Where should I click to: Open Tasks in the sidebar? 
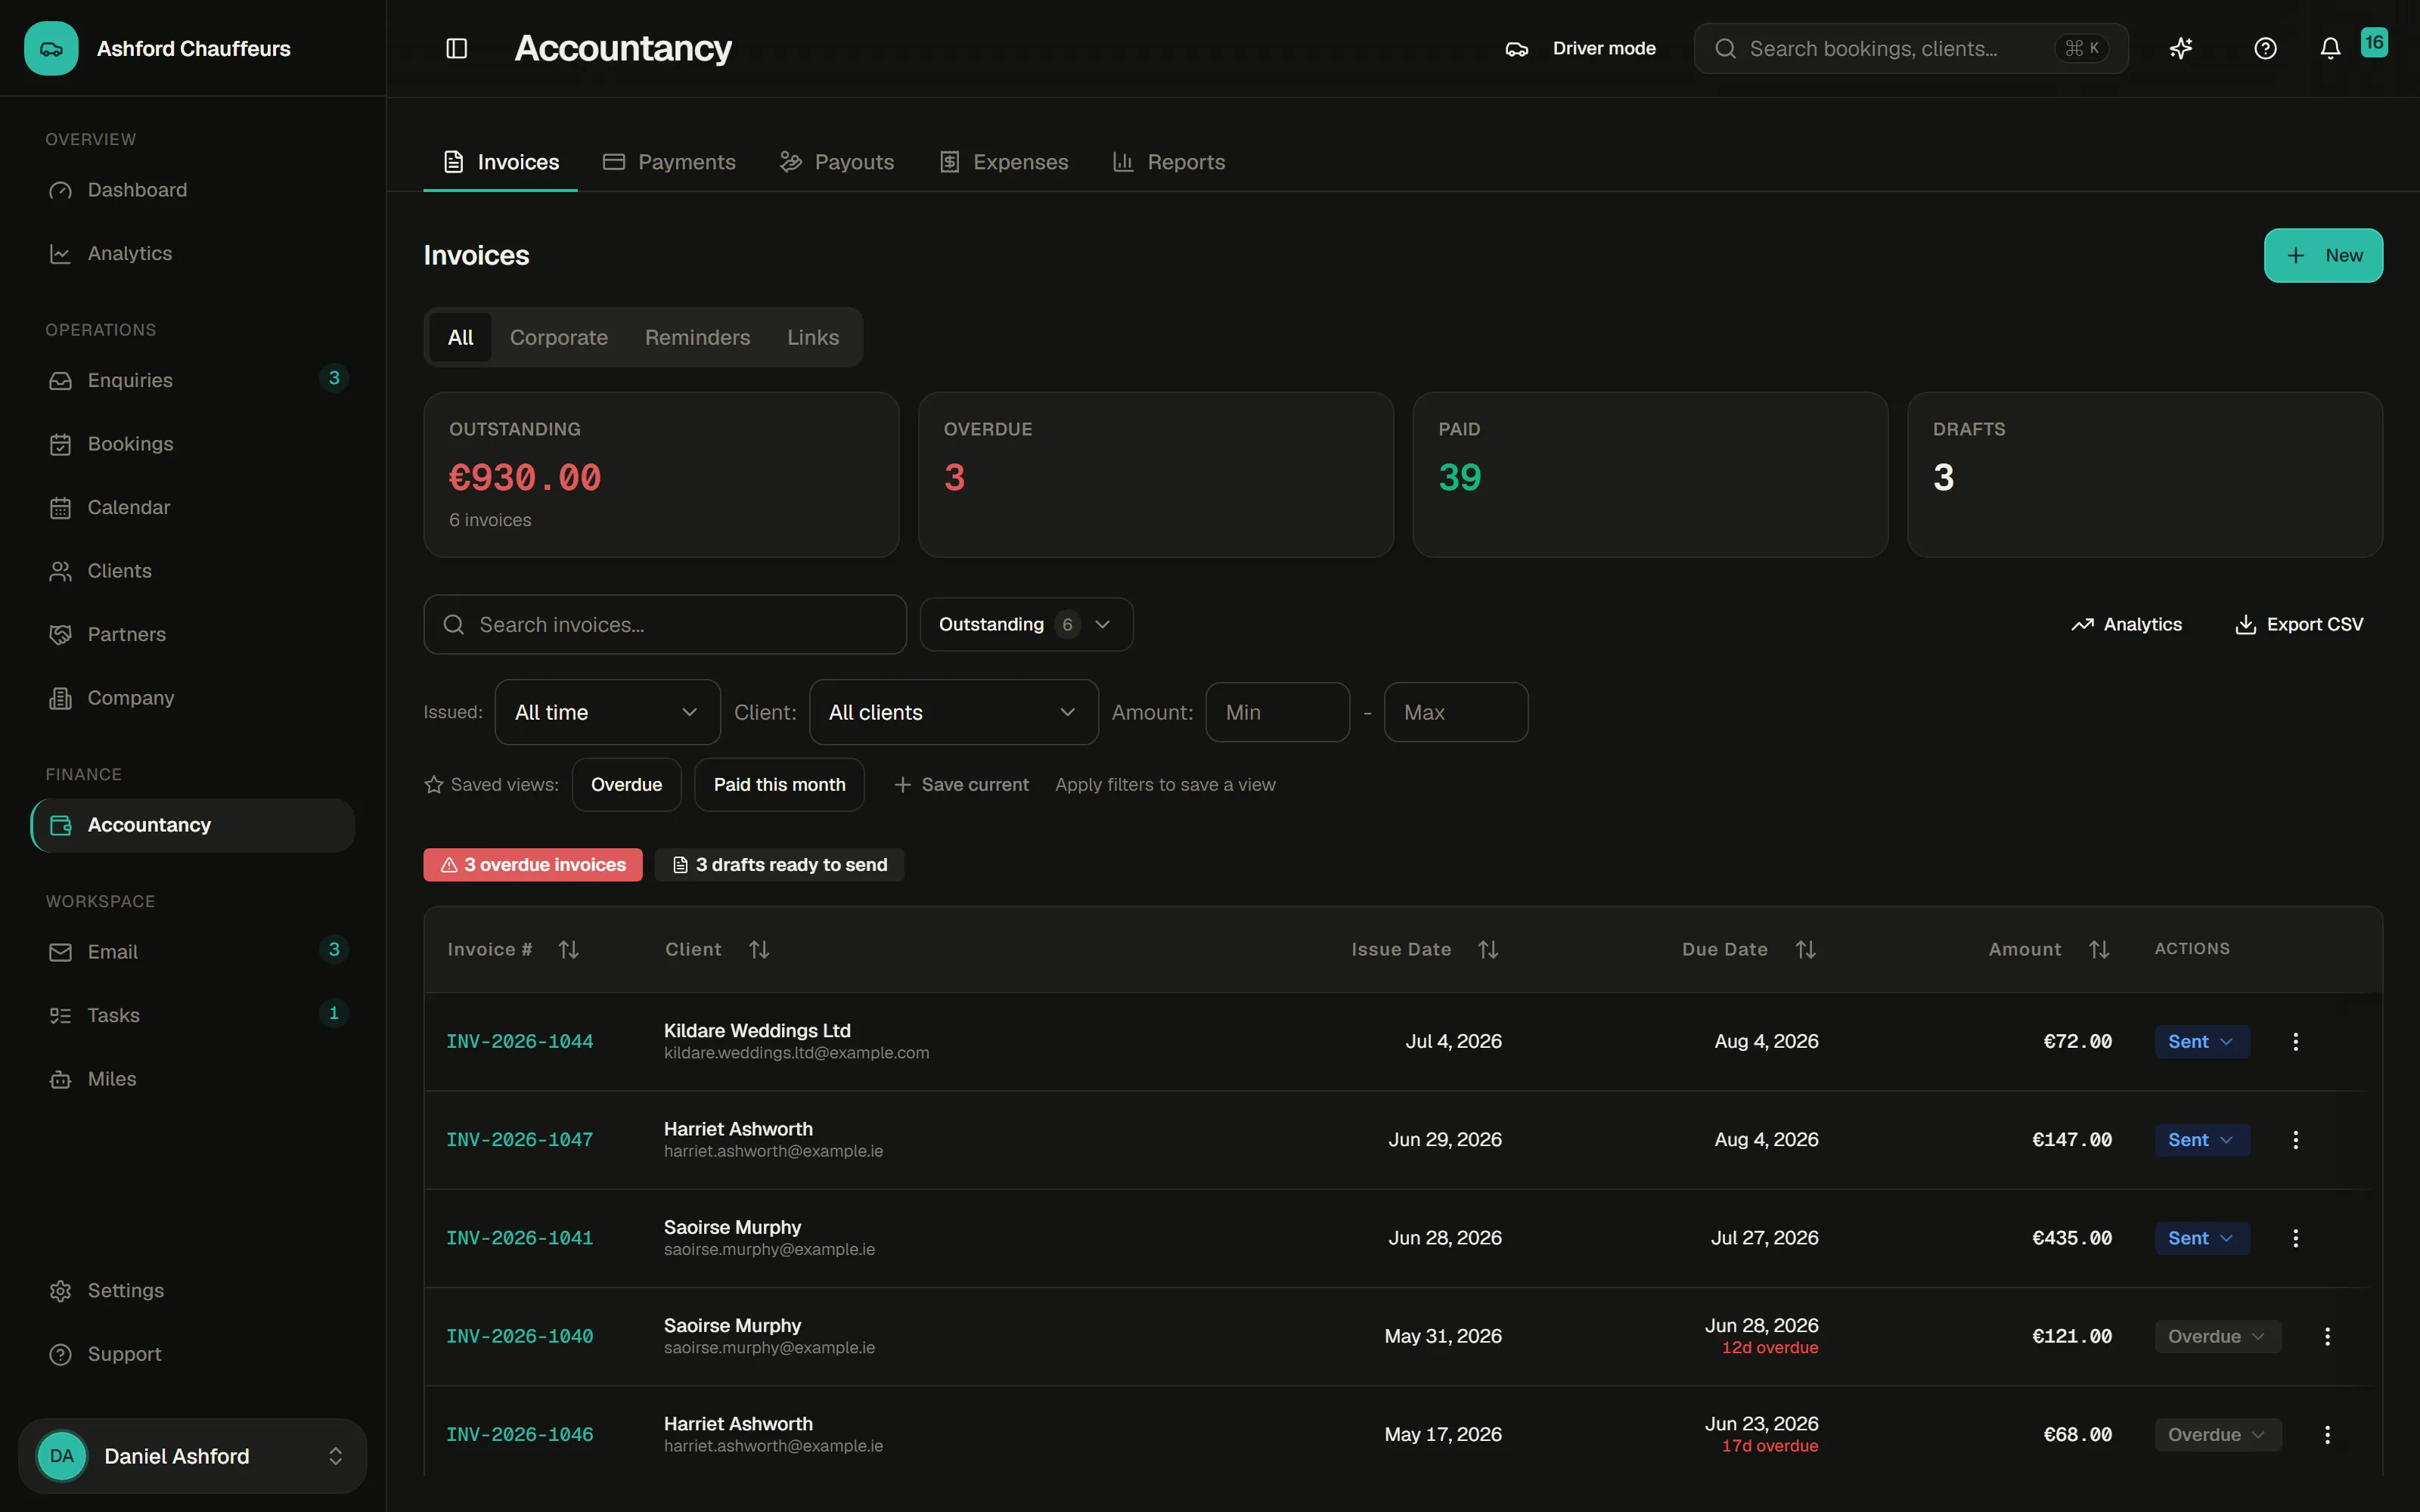click(x=192, y=1015)
